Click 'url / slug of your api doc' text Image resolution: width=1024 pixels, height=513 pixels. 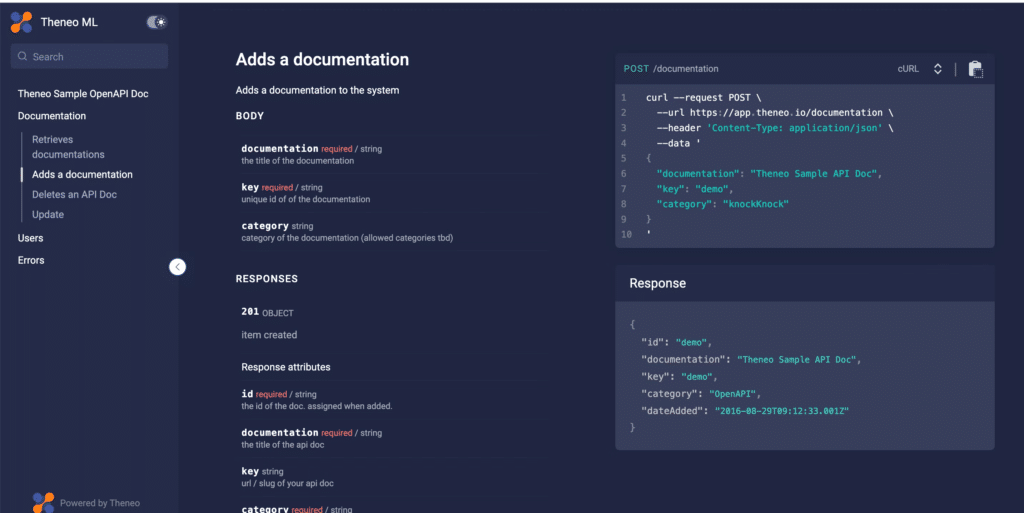287,484
